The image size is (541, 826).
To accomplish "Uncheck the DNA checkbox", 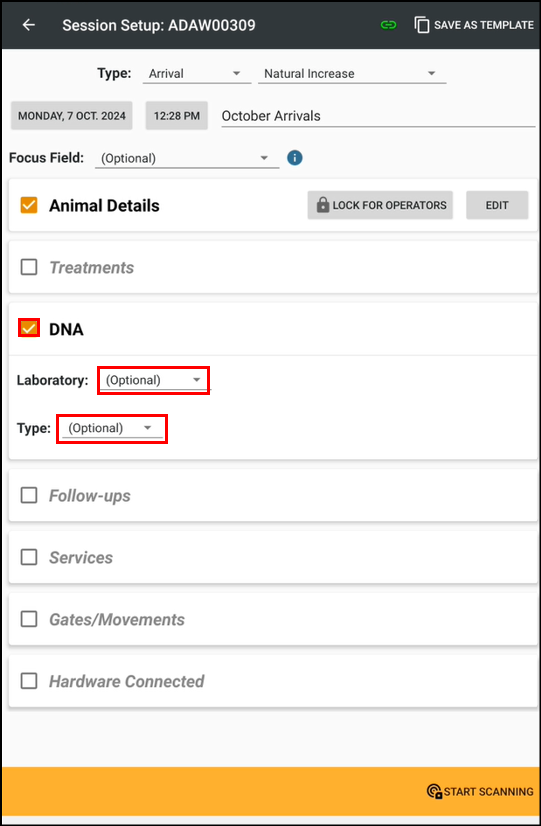I will [29, 328].
